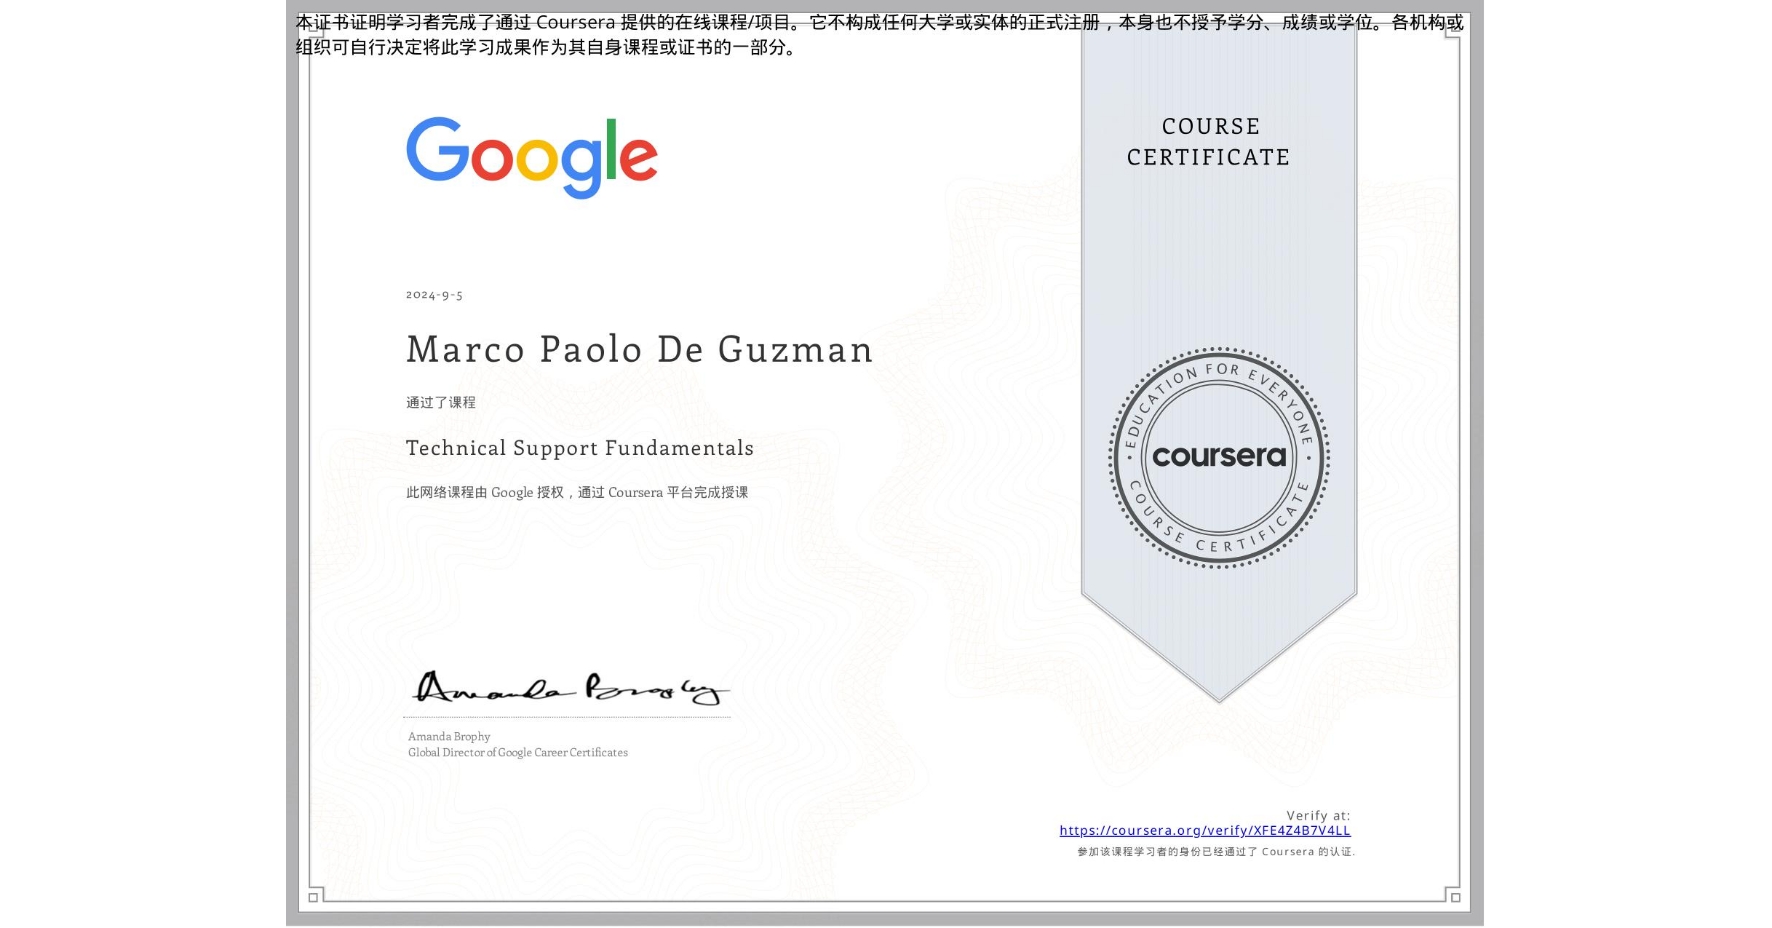Click Global Director of Google Career Certificates

point(518,753)
